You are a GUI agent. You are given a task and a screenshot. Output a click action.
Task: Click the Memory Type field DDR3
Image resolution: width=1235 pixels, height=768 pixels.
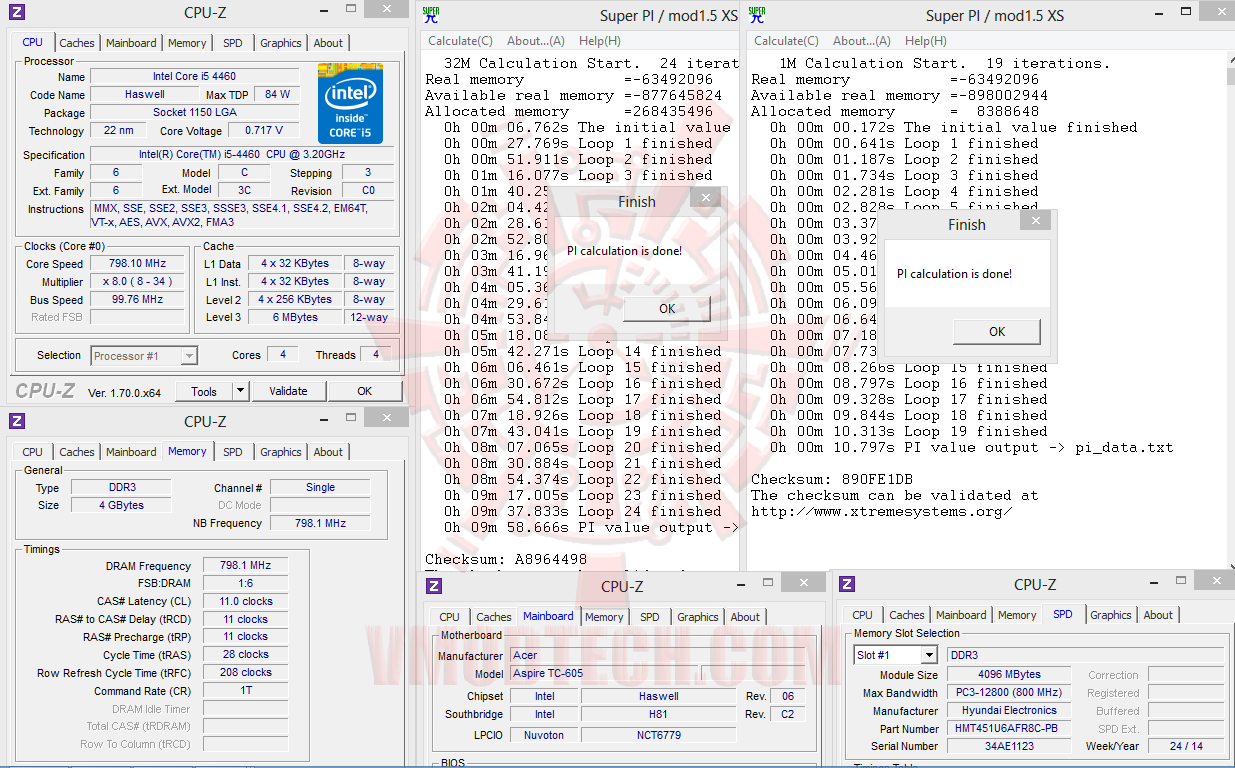tap(121, 487)
